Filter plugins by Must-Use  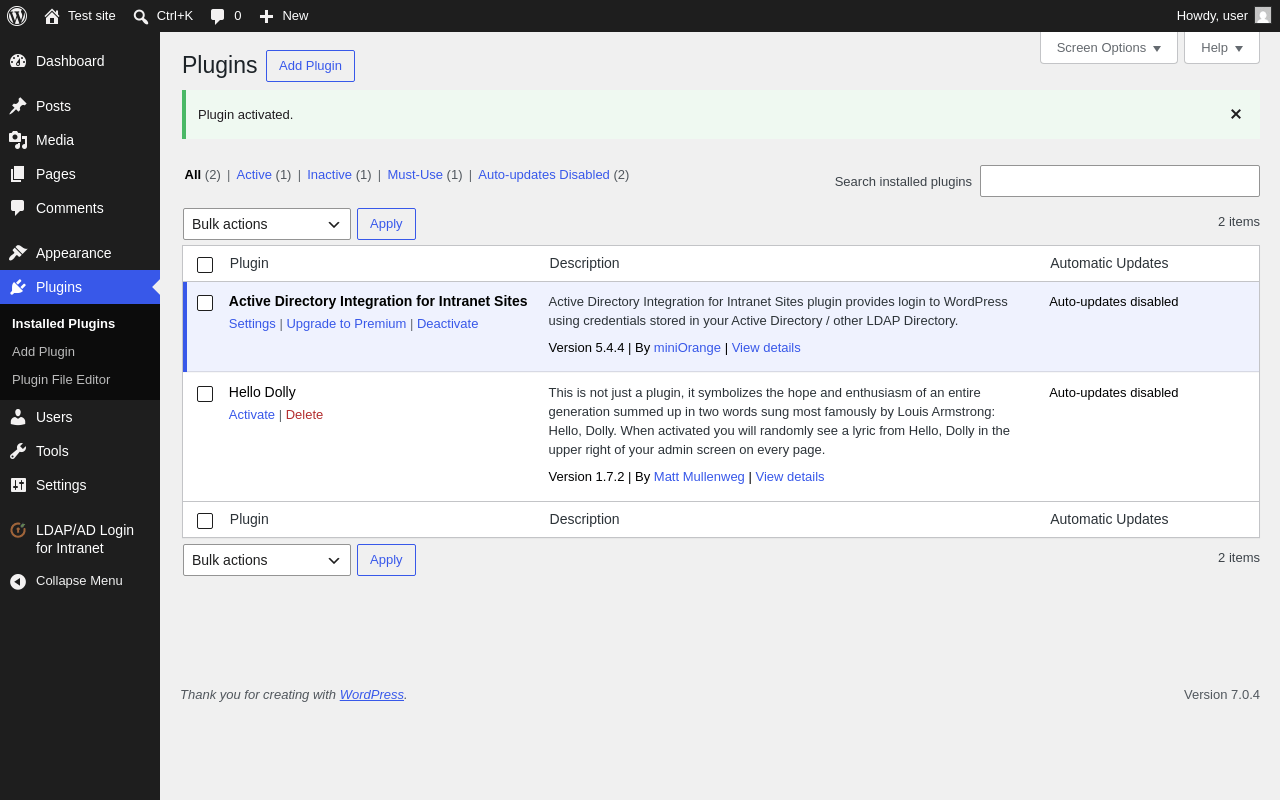coord(415,175)
